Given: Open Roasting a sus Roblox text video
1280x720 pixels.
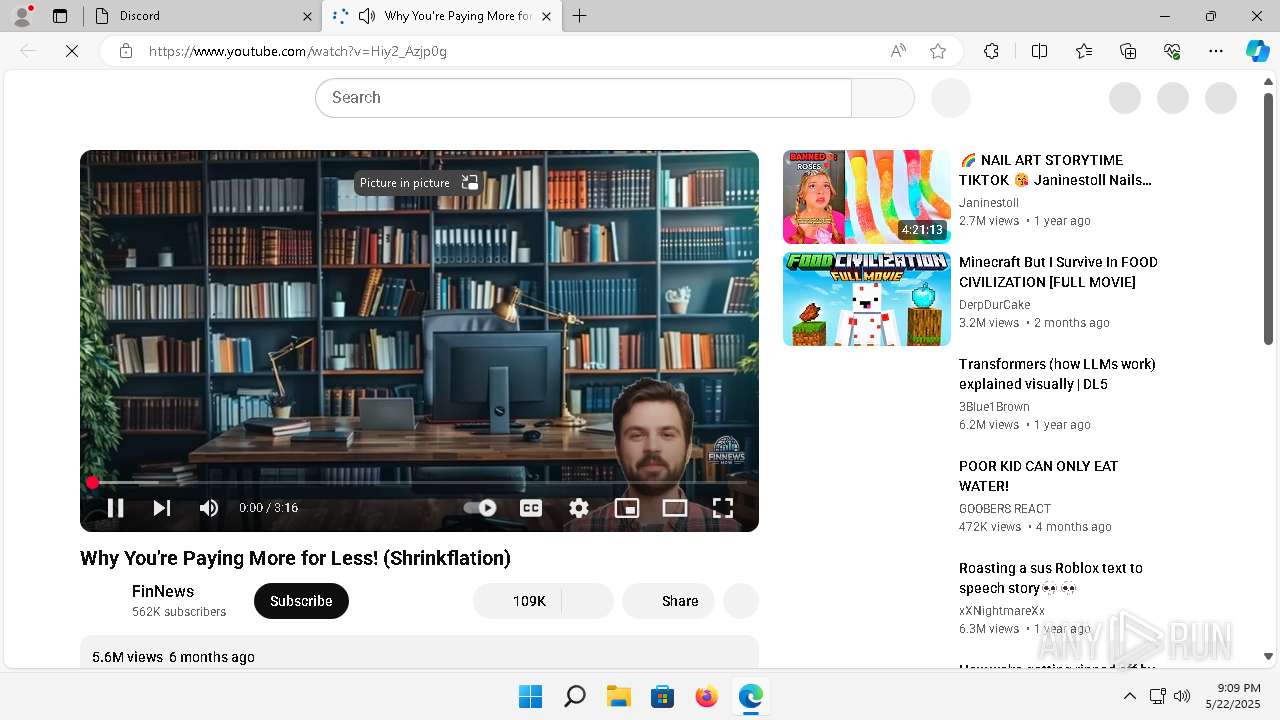Looking at the screenshot, I should pyautogui.click(x=1050, y=578).
